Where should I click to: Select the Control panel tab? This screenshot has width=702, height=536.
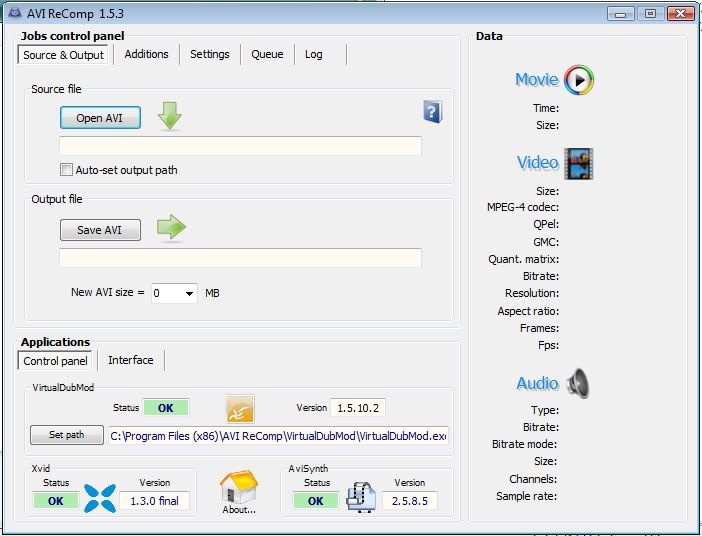click(x=55, y=361)
